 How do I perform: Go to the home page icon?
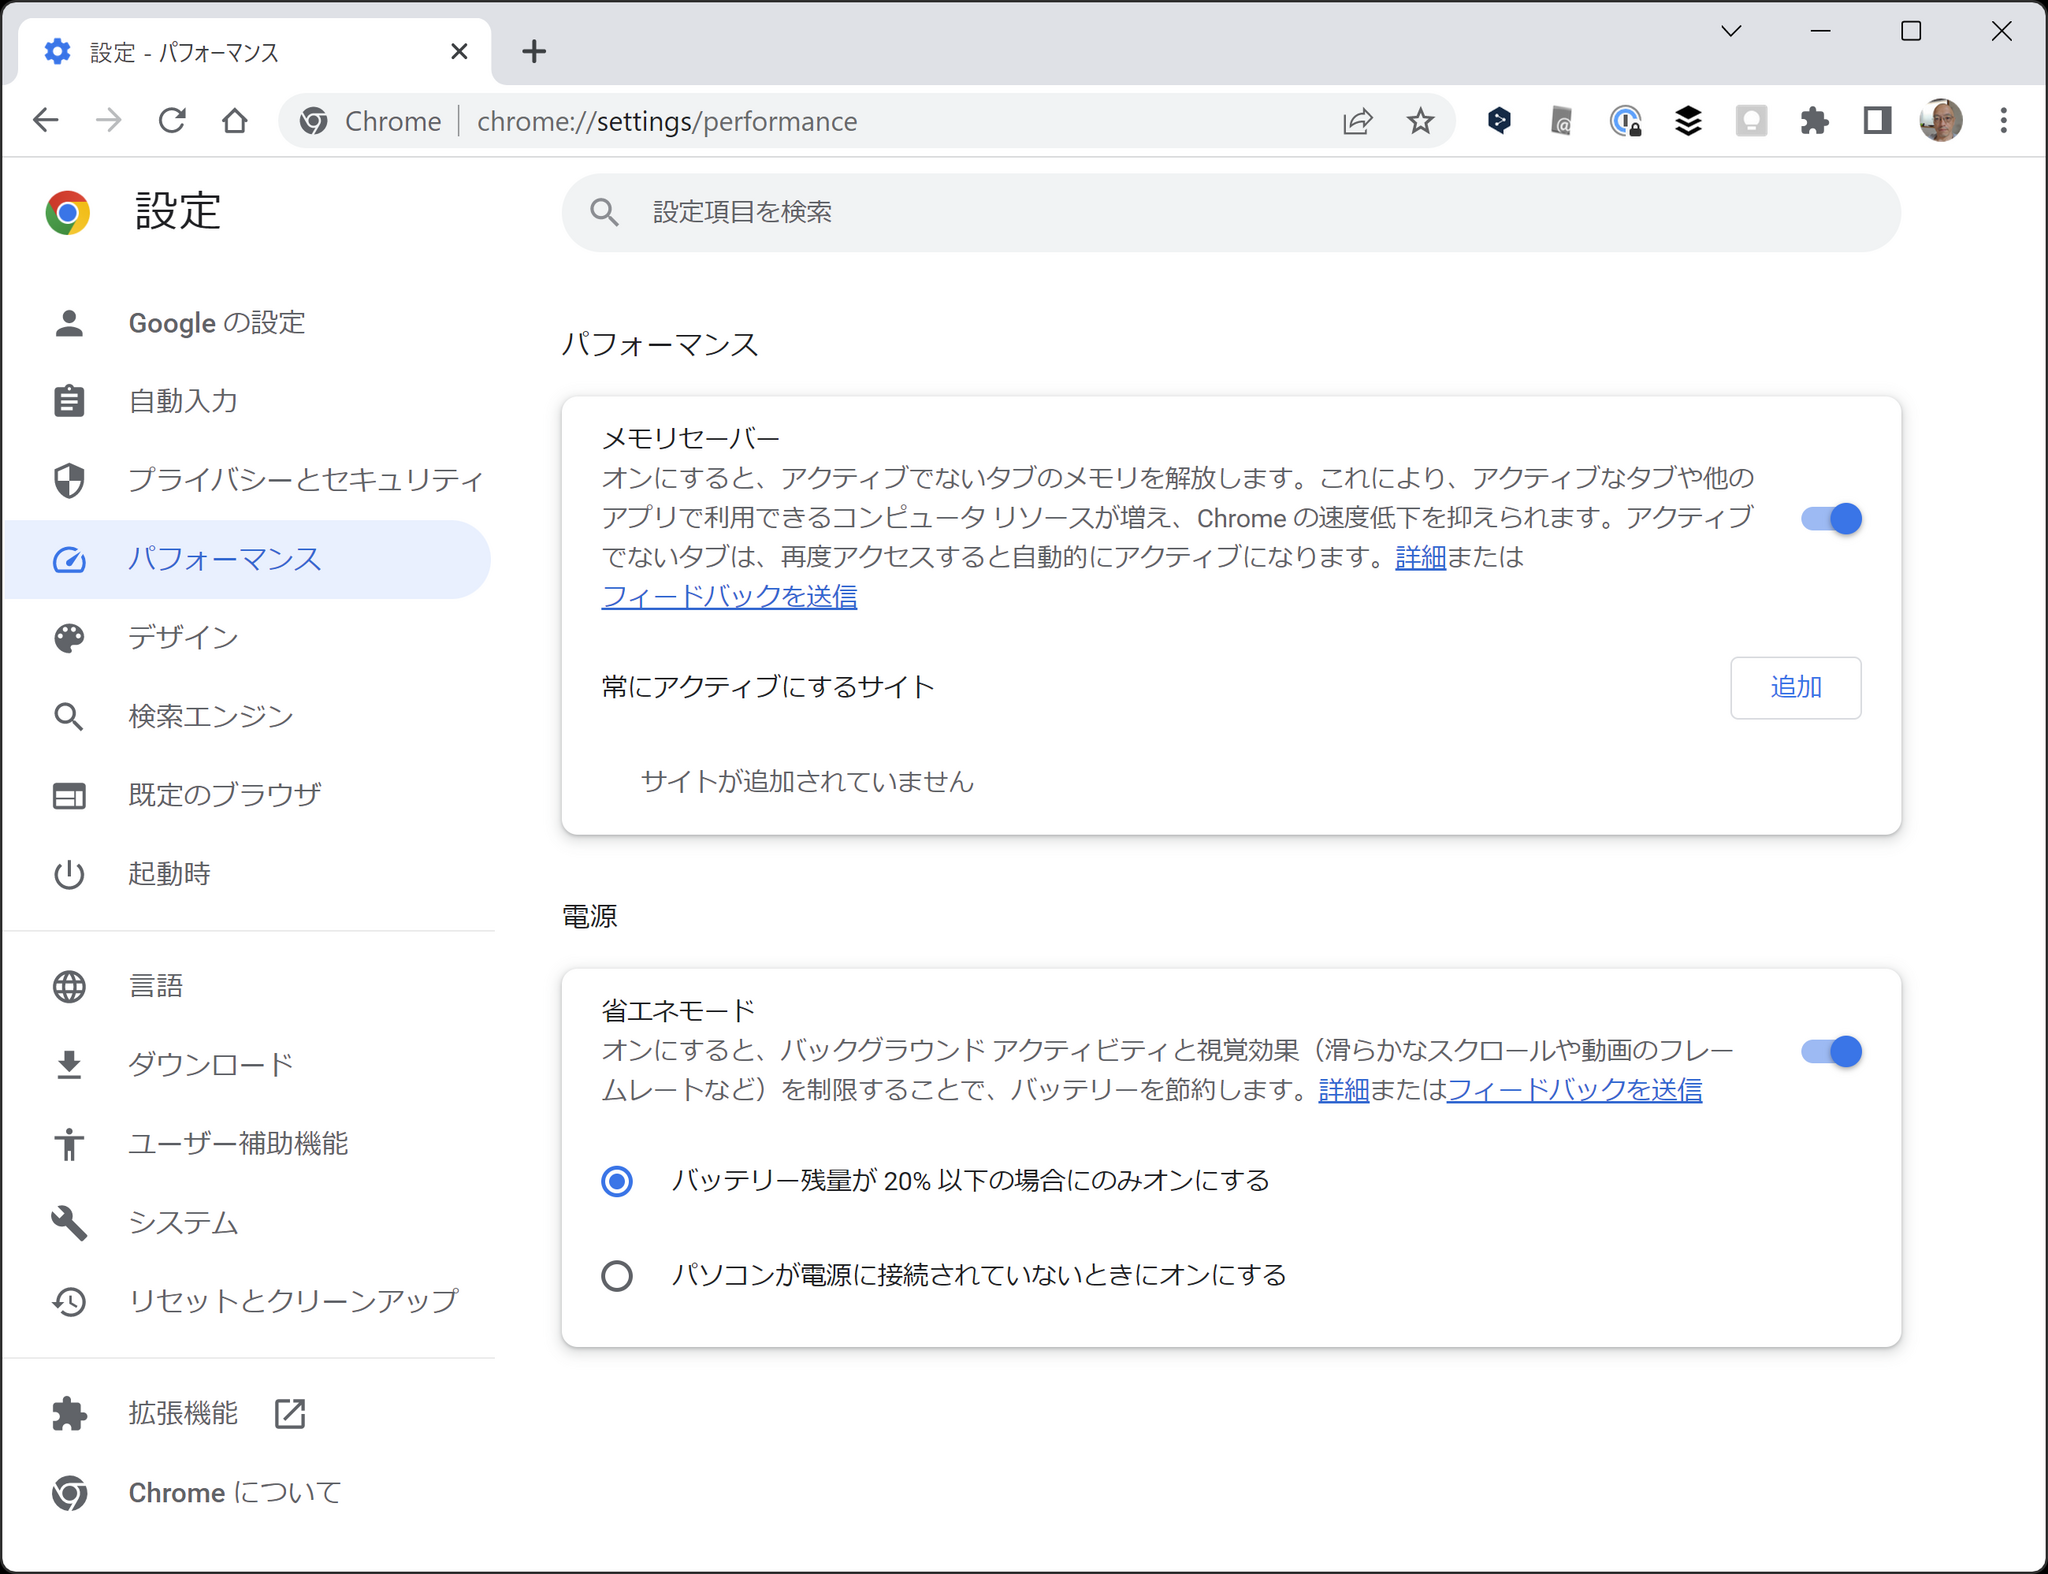pos(234,121)
